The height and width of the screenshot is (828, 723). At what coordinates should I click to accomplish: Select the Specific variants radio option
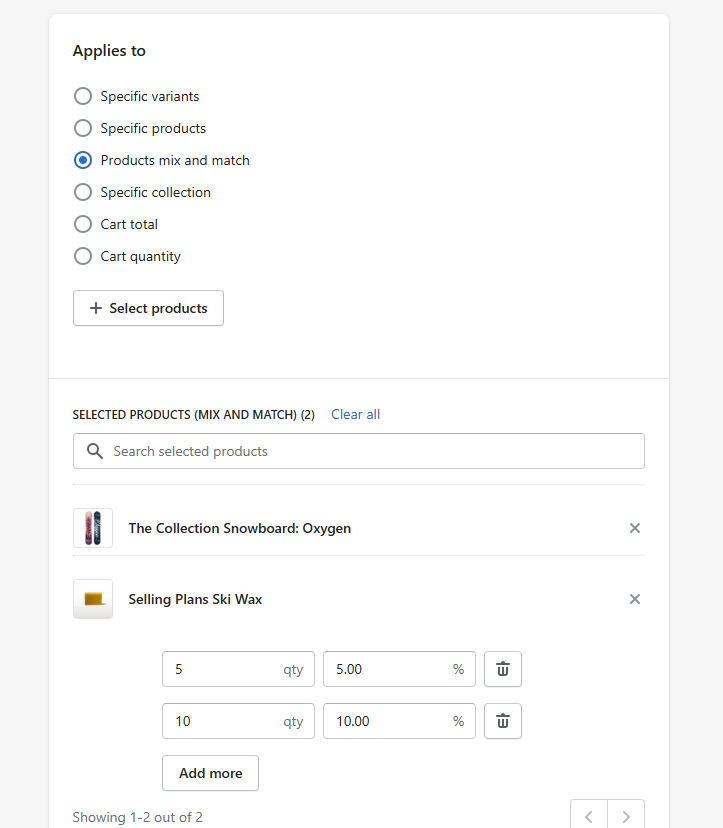(83, 96)
